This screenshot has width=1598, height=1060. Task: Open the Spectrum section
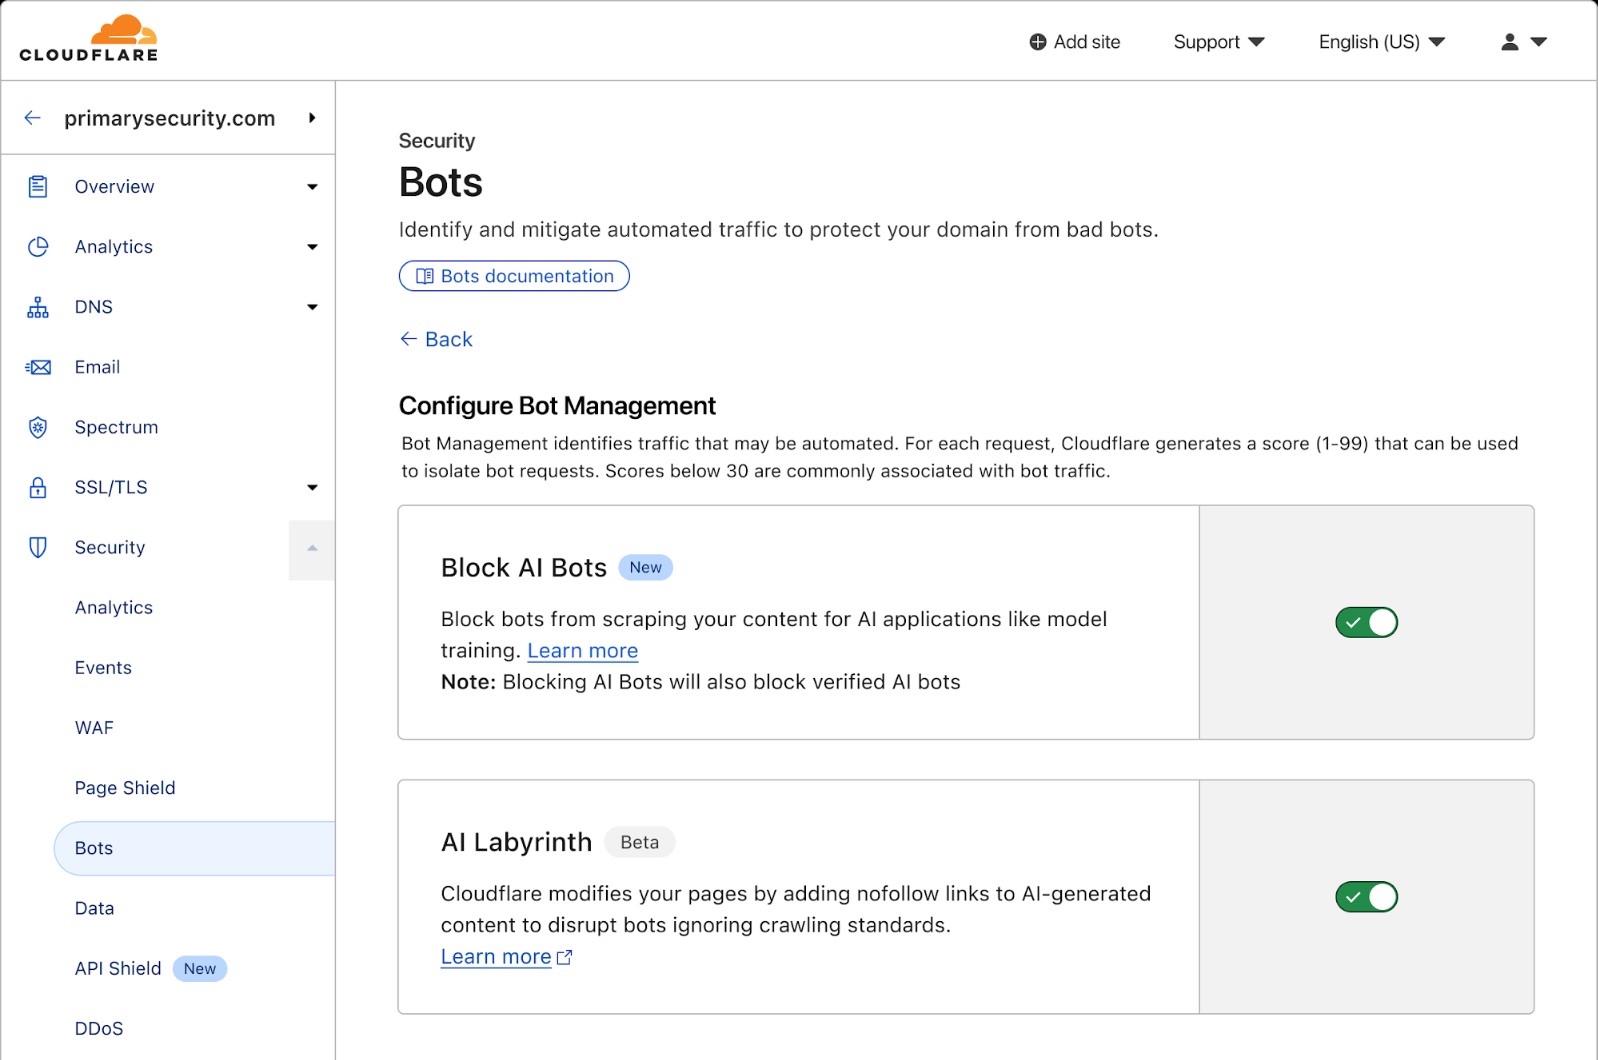click(116, 427)
